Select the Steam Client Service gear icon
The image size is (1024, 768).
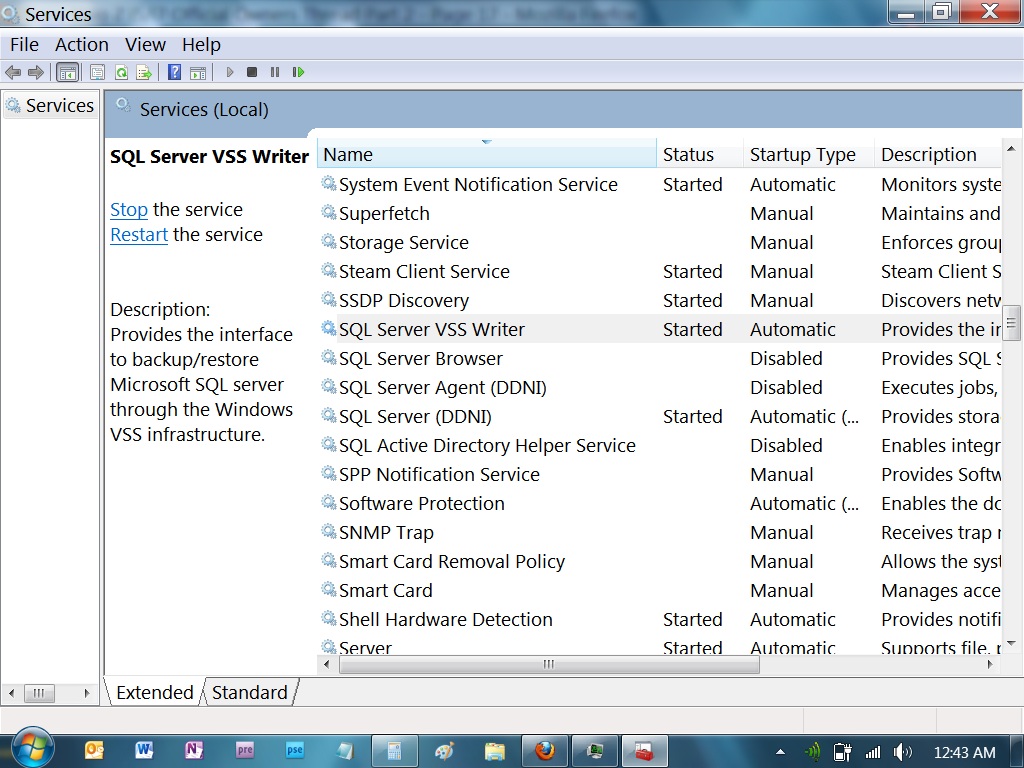tap(328, 270)
